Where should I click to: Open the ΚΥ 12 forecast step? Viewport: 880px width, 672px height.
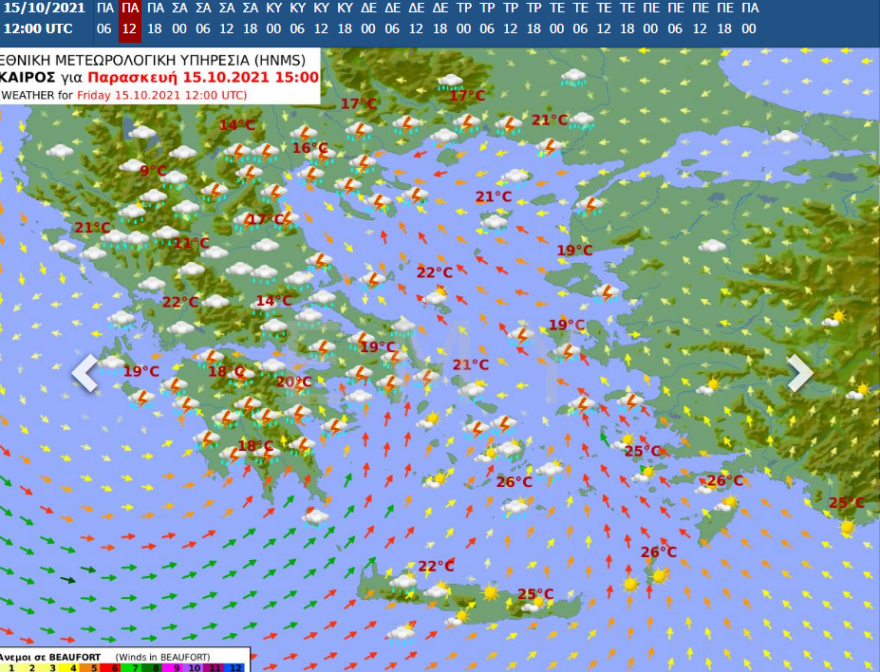pyautogui.click(x=321, y=18)
